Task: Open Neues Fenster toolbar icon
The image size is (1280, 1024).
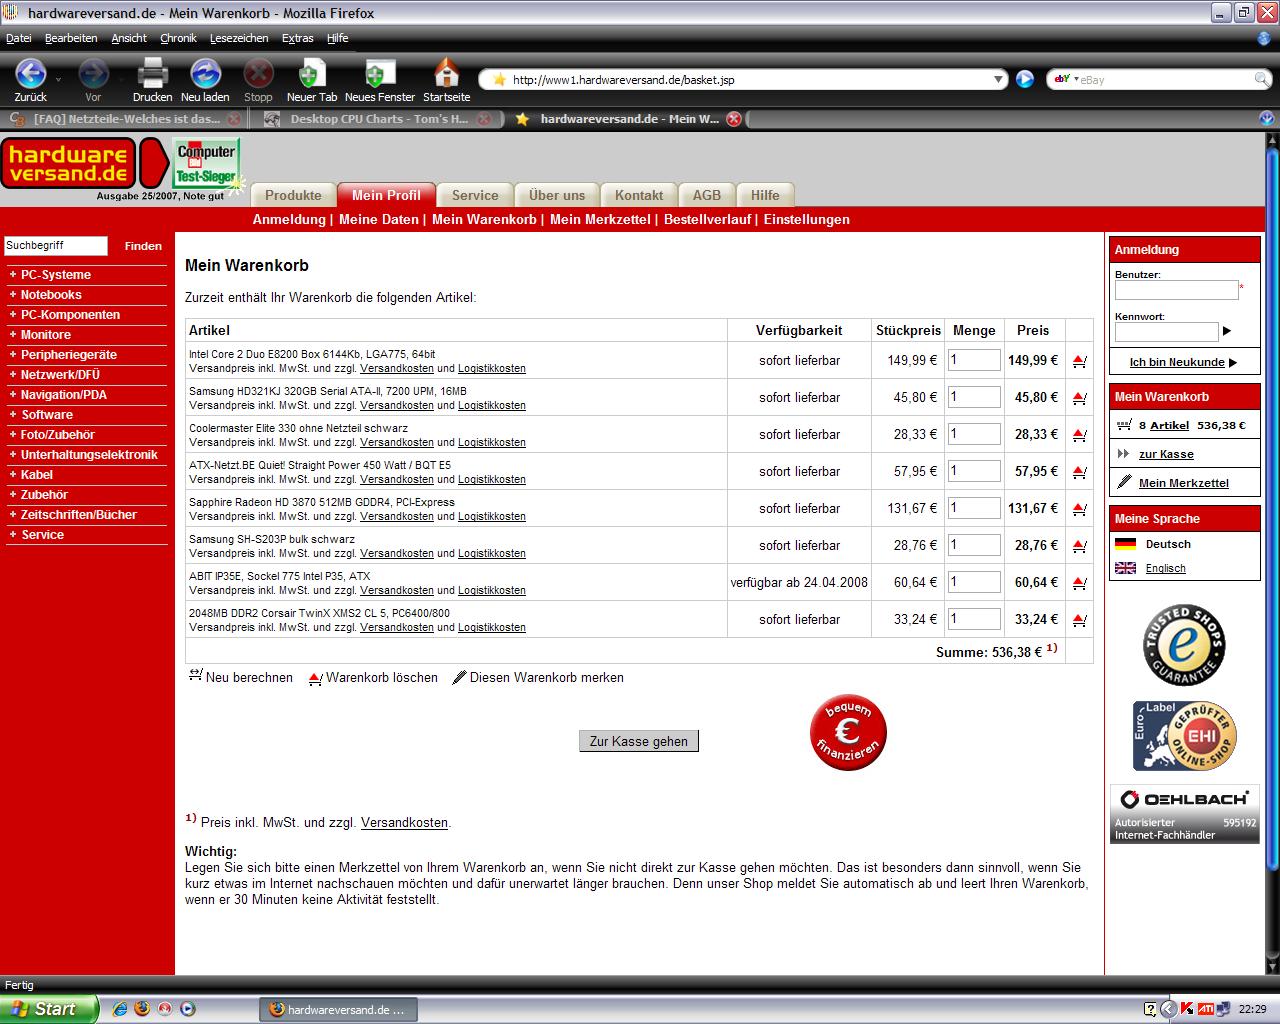Action: point(380,74)
